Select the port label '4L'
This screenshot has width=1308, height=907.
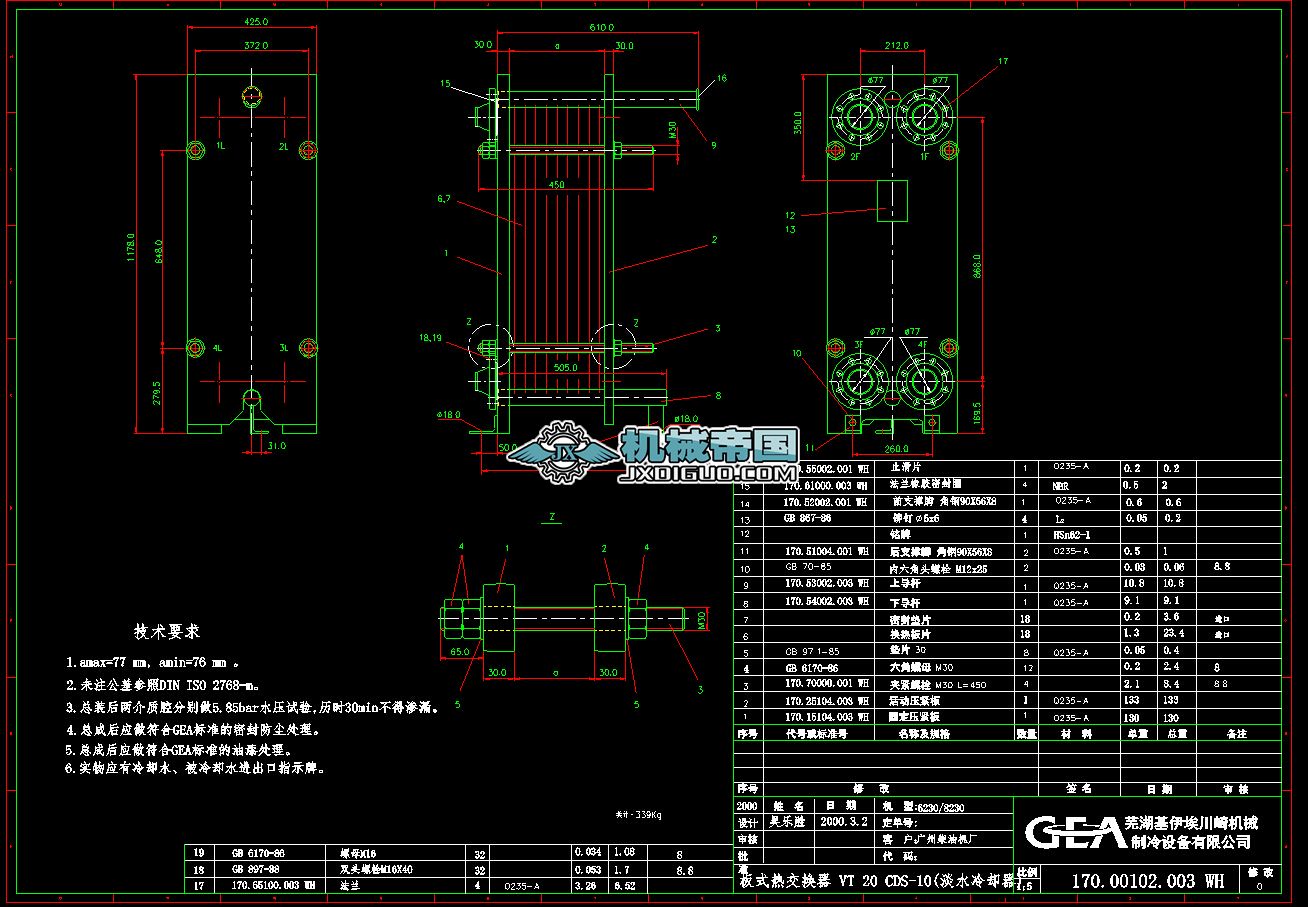click(x=218, y=348)
